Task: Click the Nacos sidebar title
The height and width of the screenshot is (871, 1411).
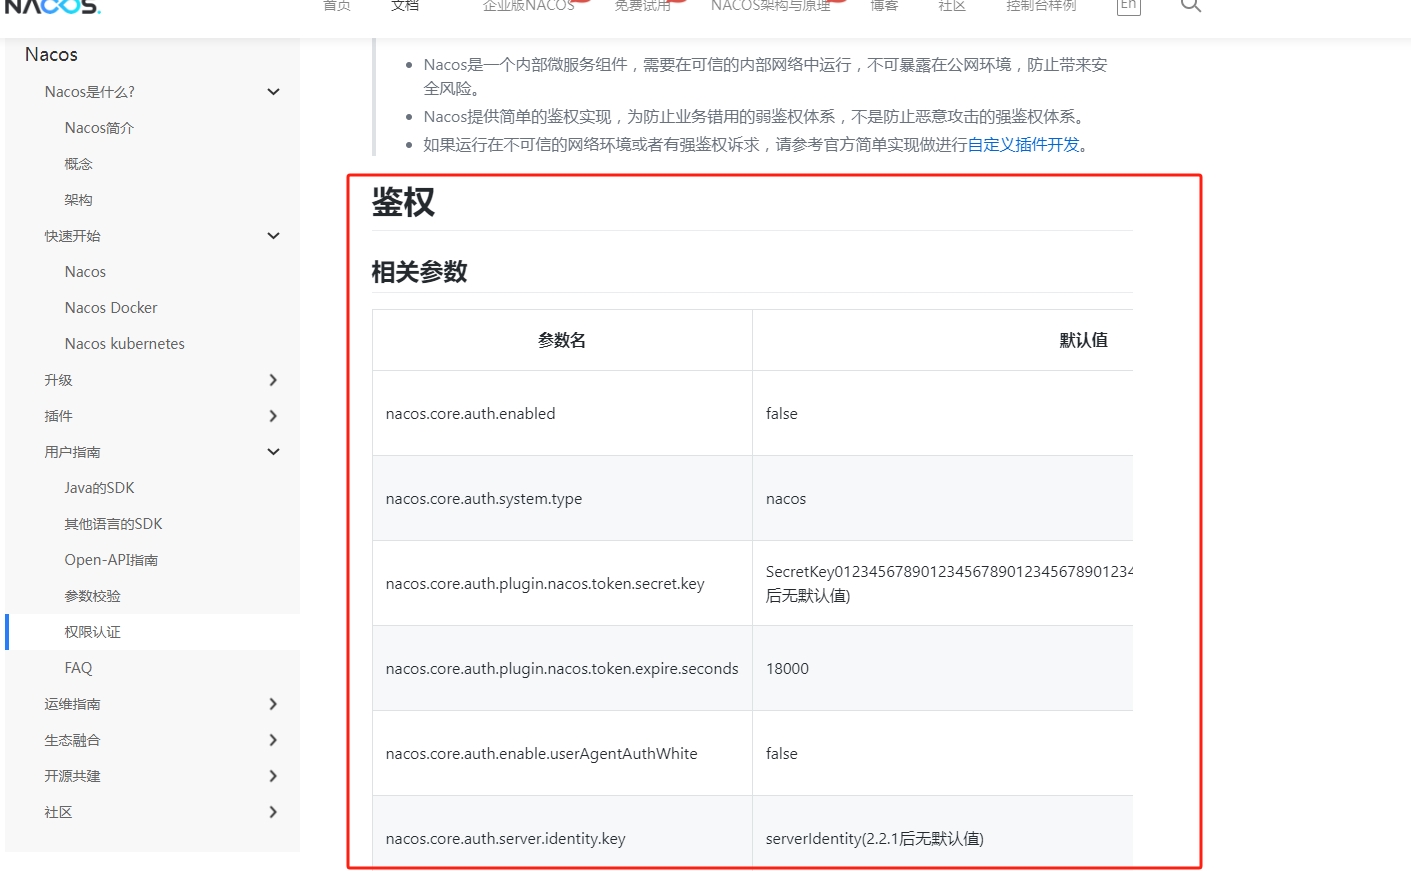Action: click(51, 54)
